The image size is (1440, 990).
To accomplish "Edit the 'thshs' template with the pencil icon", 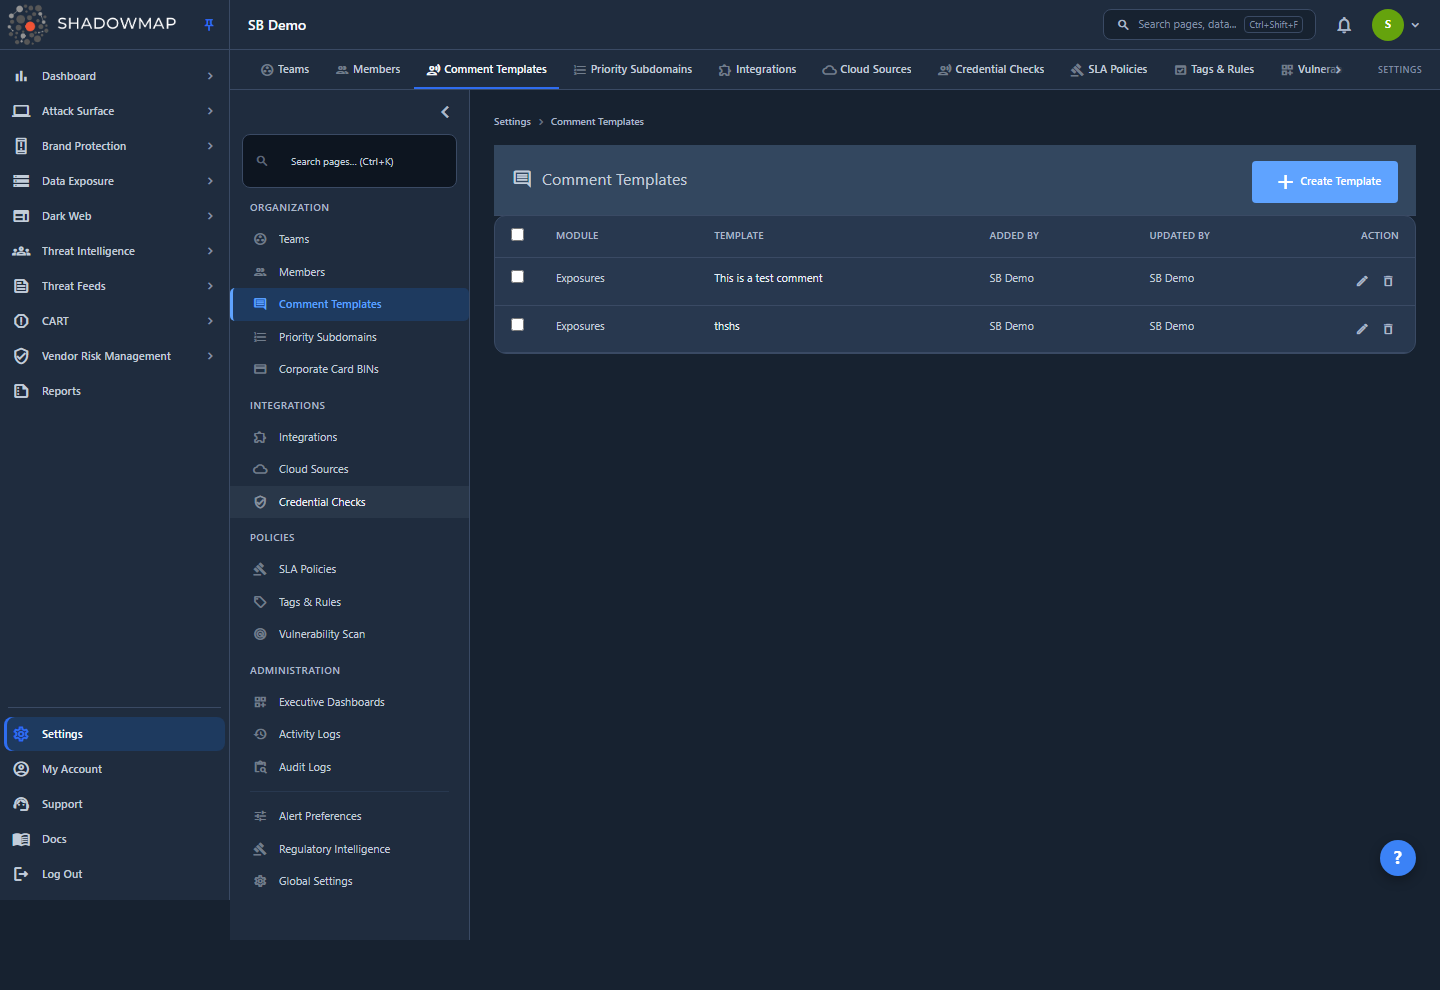I will click(1361, 329).
